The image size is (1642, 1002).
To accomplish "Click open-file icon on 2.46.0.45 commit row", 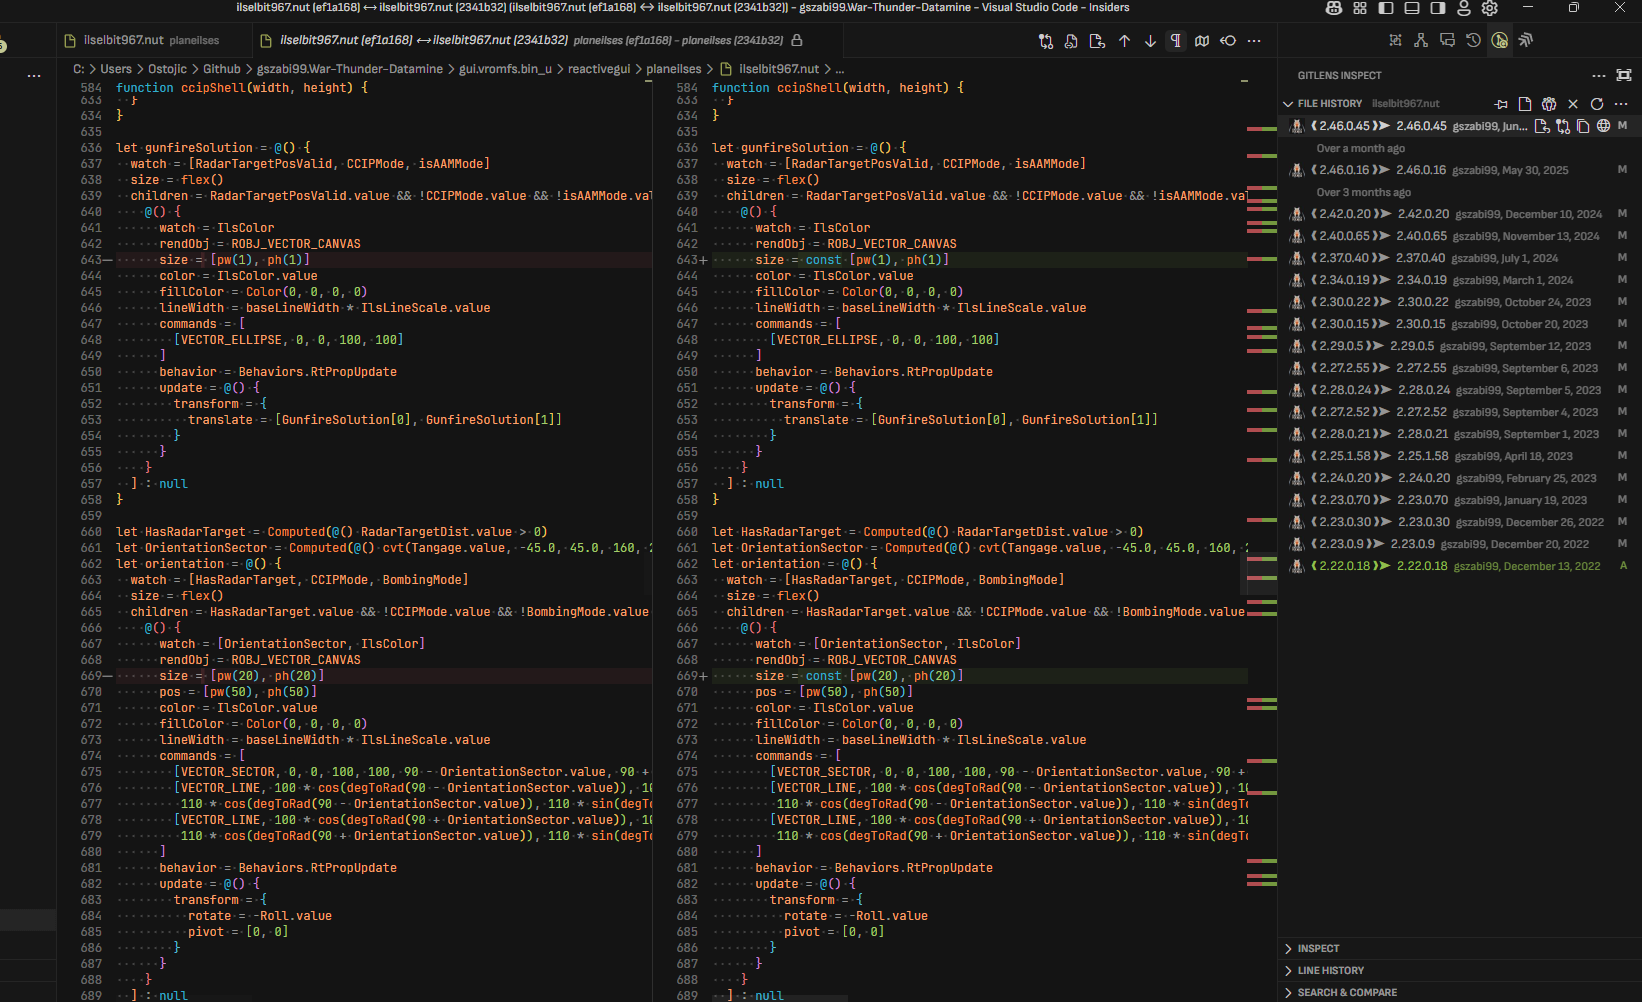I will (x=1542, y=126).
